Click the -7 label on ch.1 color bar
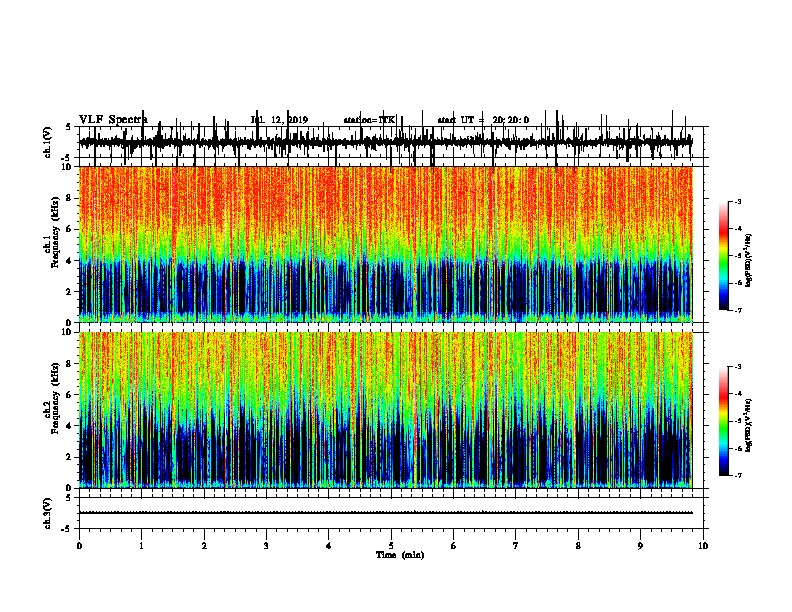 [x=737, y=310]
